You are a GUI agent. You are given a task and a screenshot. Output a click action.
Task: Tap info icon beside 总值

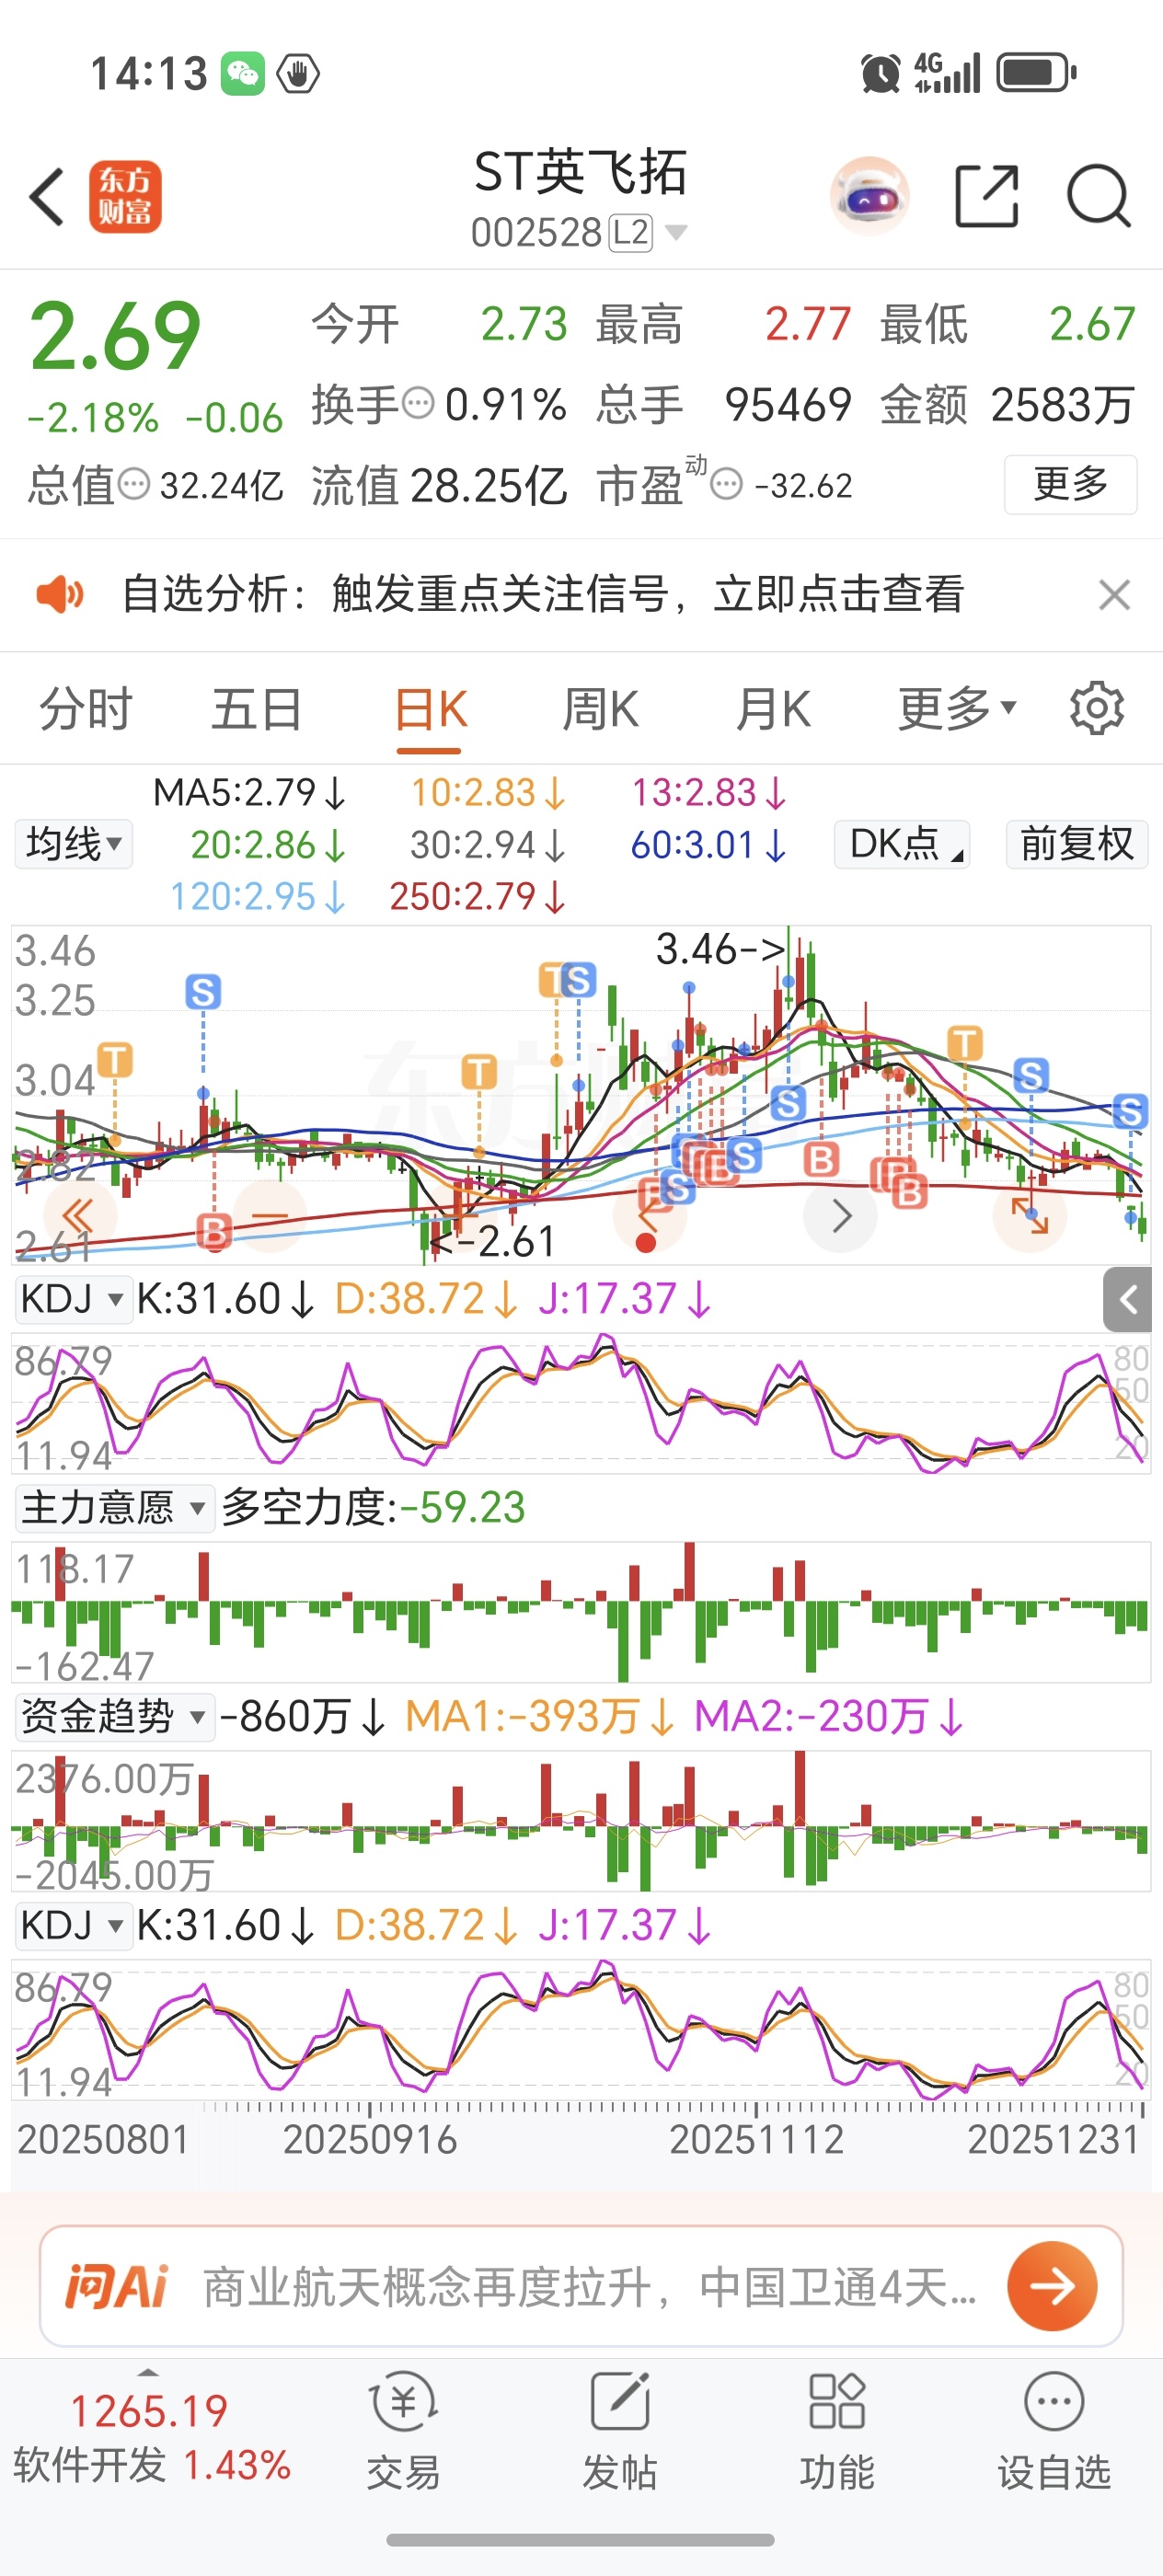pyautogui.click(x=134, y=485)
